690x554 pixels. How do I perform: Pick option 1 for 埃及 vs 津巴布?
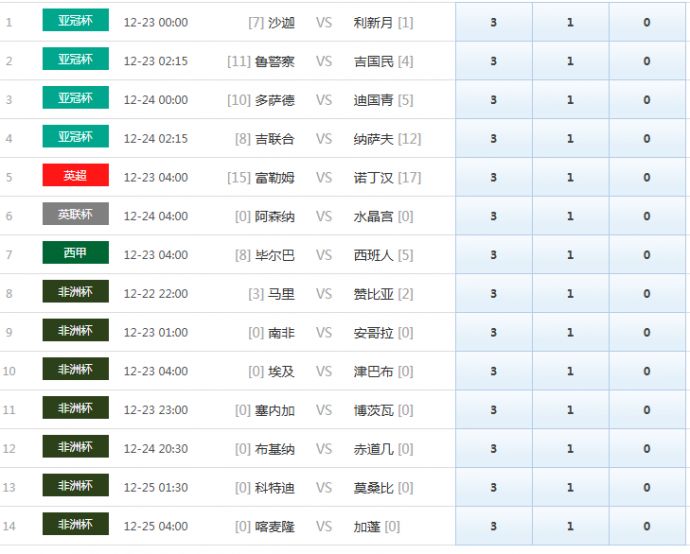coord(570,371)
